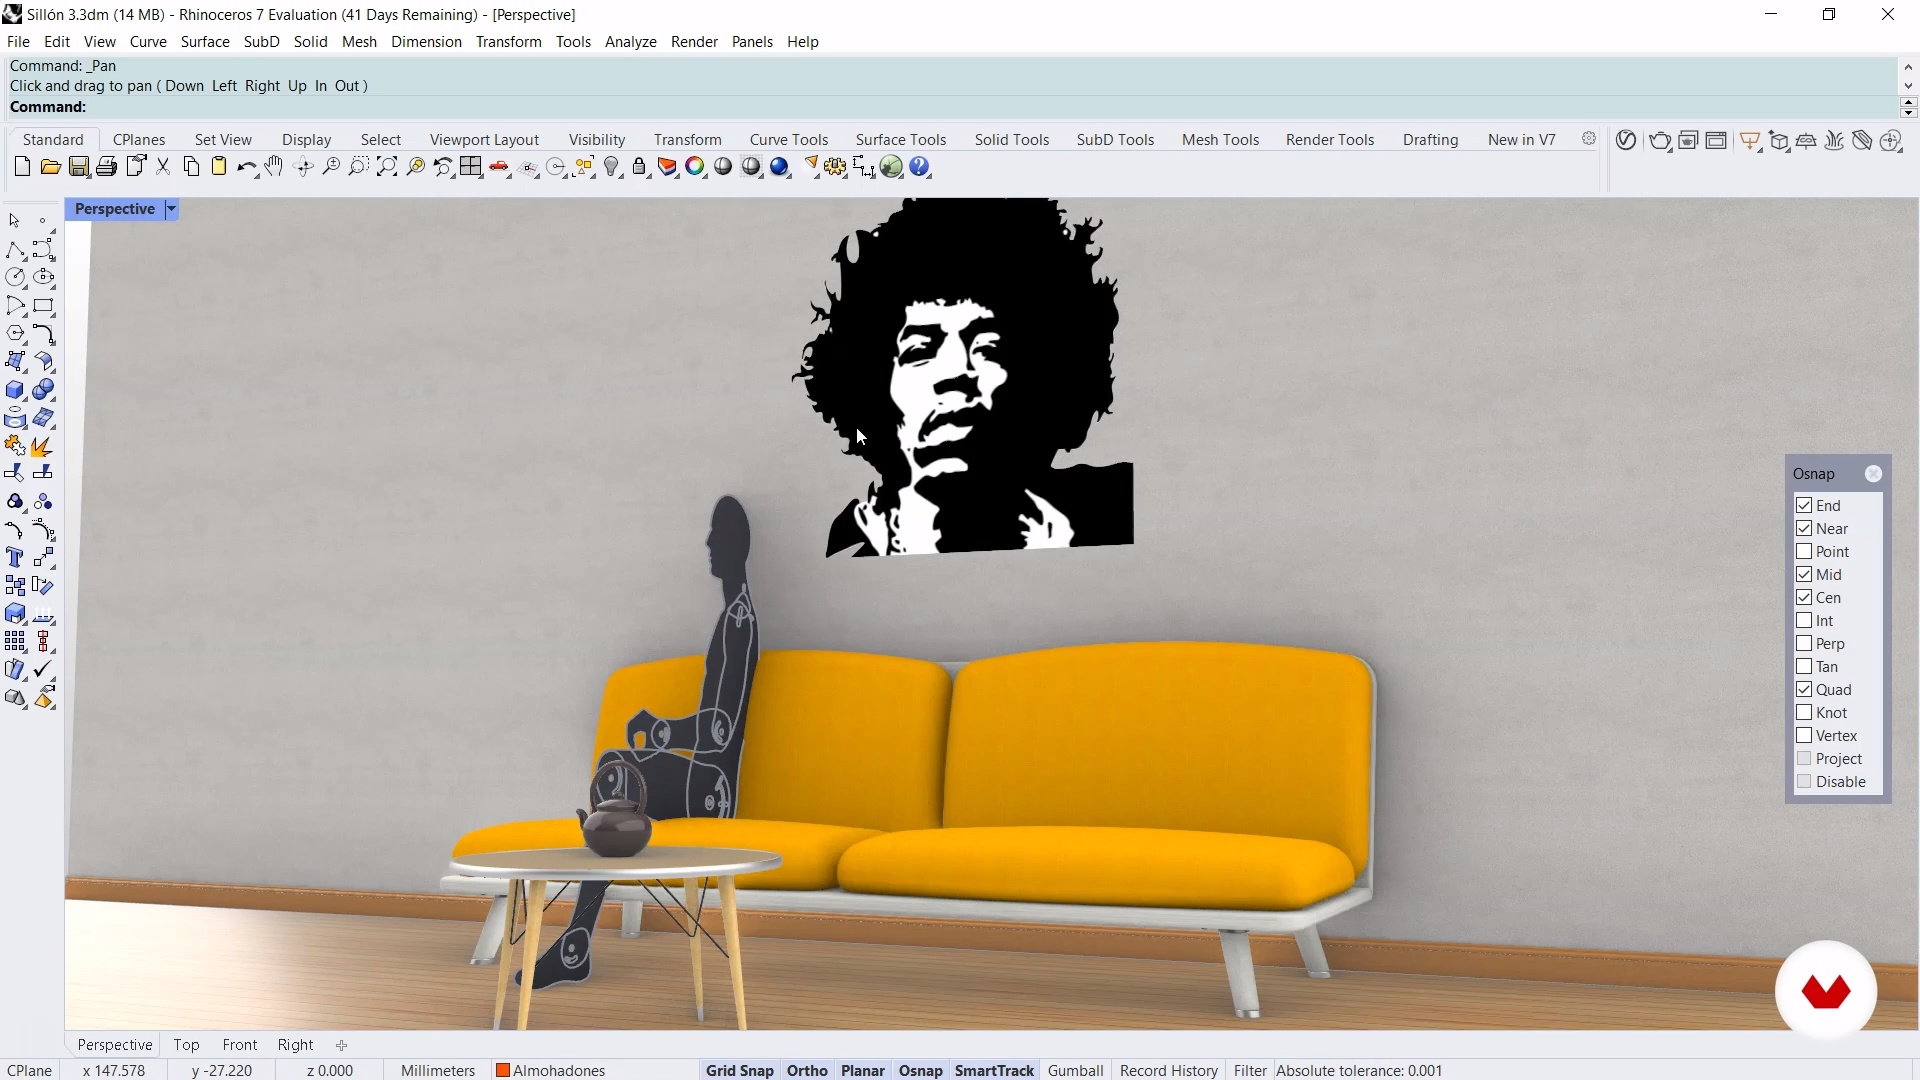Viewport: 1920px width, 1080px height.
Task: Toggle SmartTrack in status bar
Action: [994, 1070]
